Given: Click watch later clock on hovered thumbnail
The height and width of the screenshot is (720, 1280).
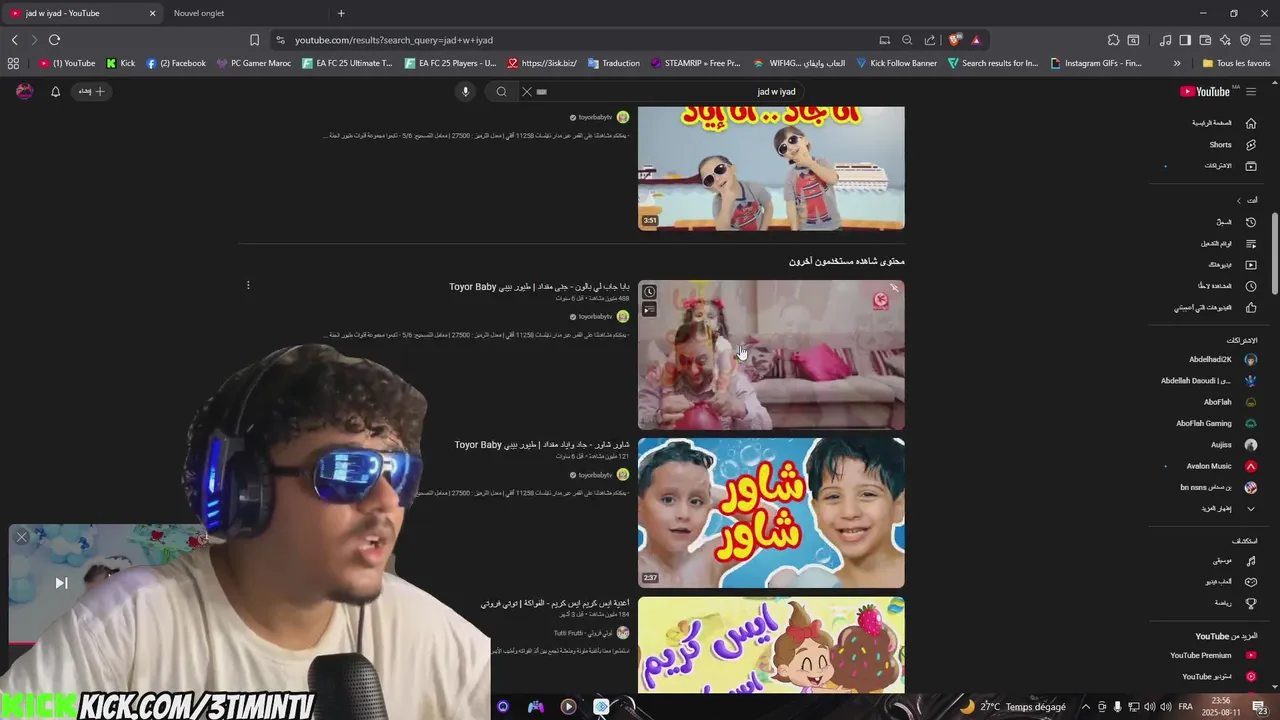Looking at the screenshot, I should coord(649,292).
